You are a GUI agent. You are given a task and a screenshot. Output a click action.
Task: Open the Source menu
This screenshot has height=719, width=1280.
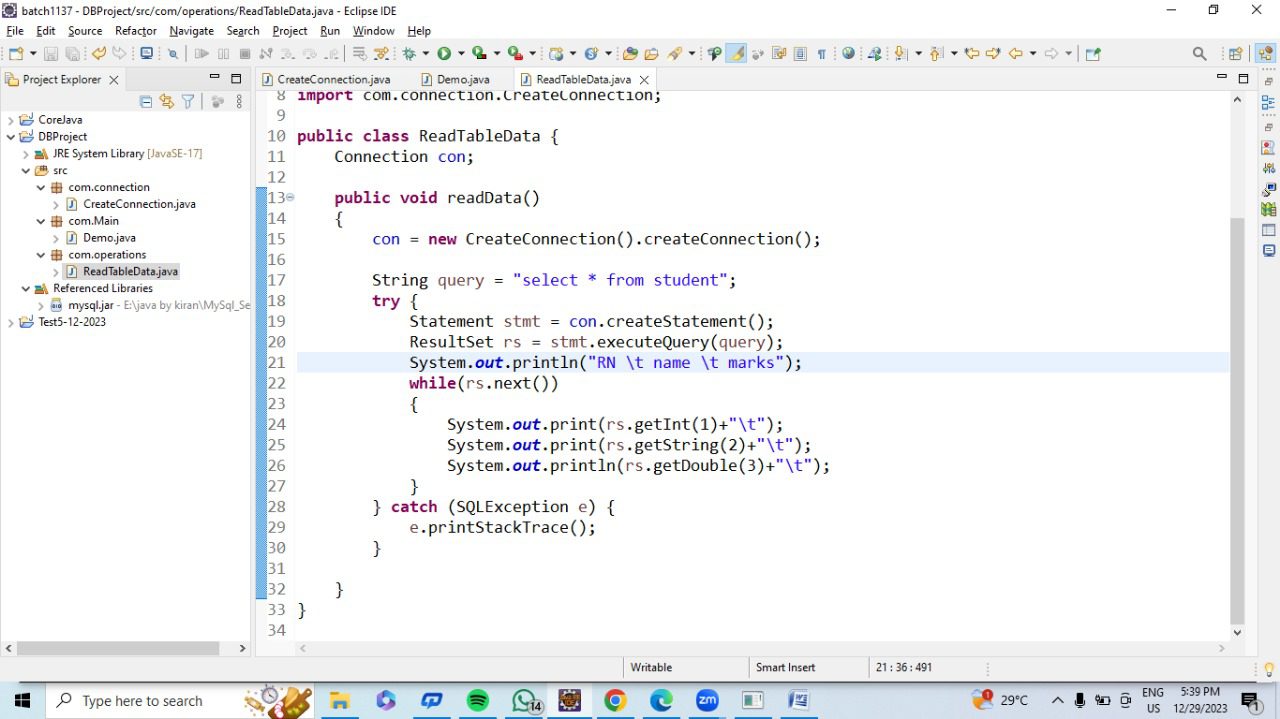(x=85, y=31)
